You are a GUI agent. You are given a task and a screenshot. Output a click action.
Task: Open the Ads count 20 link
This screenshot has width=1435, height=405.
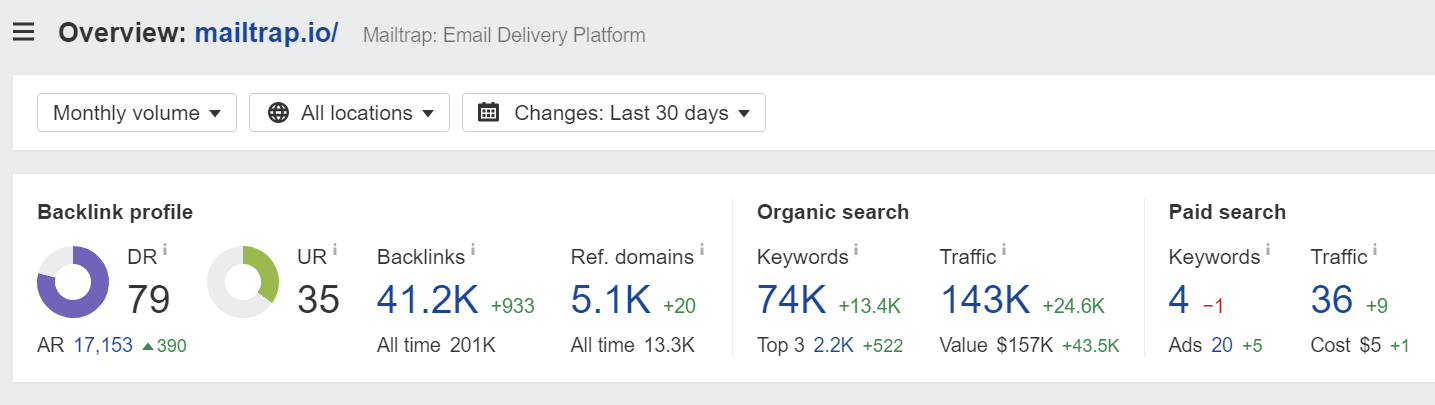point(1222,346)
